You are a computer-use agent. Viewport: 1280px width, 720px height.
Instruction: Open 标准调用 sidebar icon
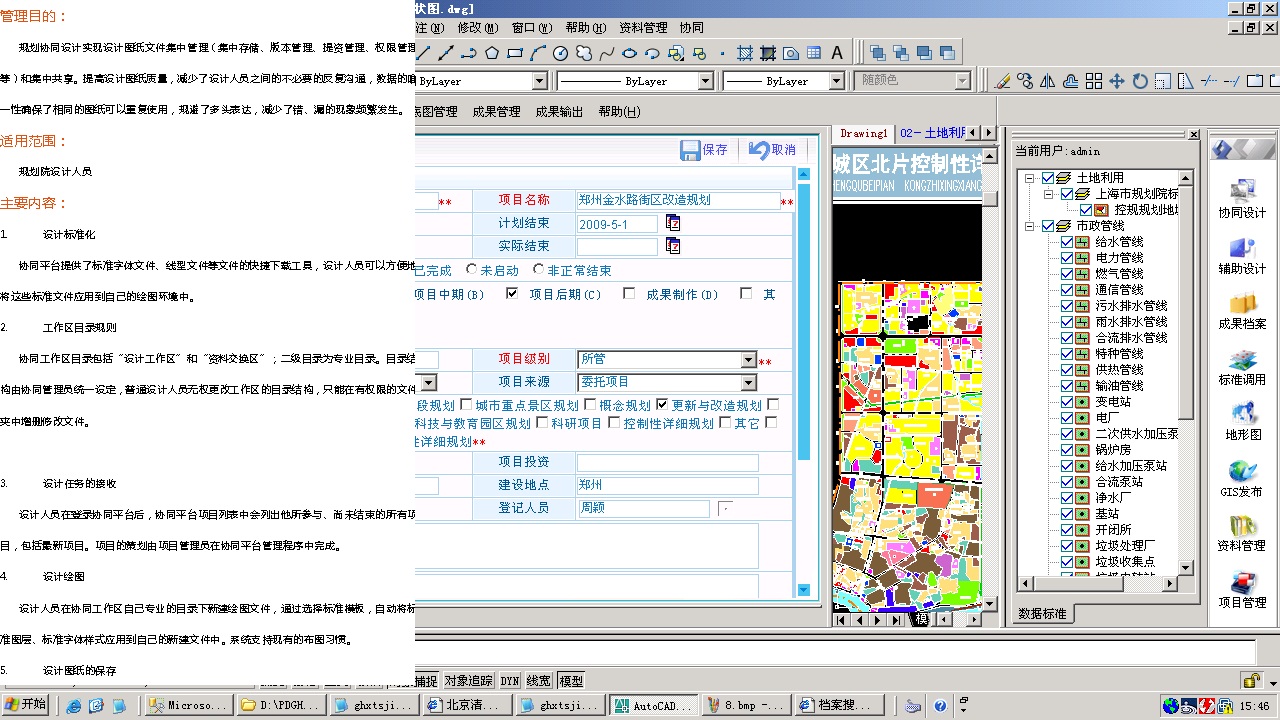(x=1242, y=367)
